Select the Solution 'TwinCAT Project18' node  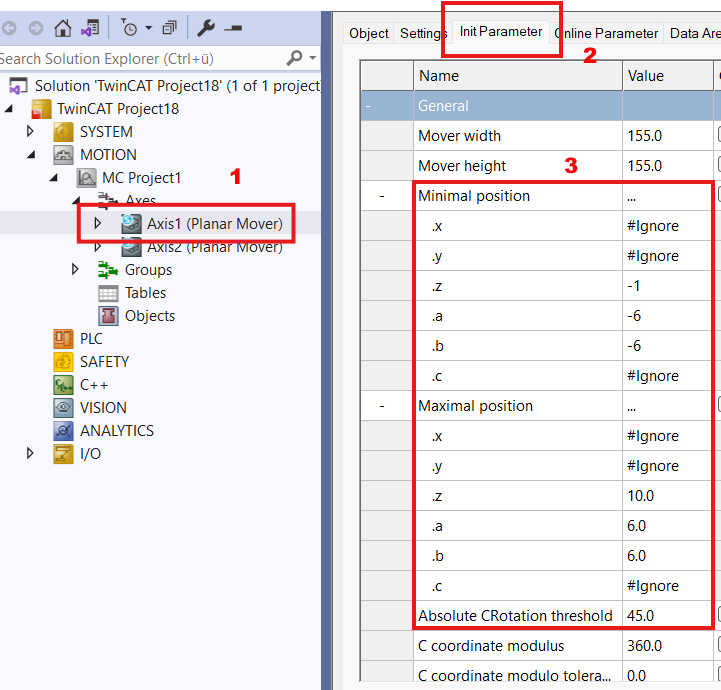177,86
